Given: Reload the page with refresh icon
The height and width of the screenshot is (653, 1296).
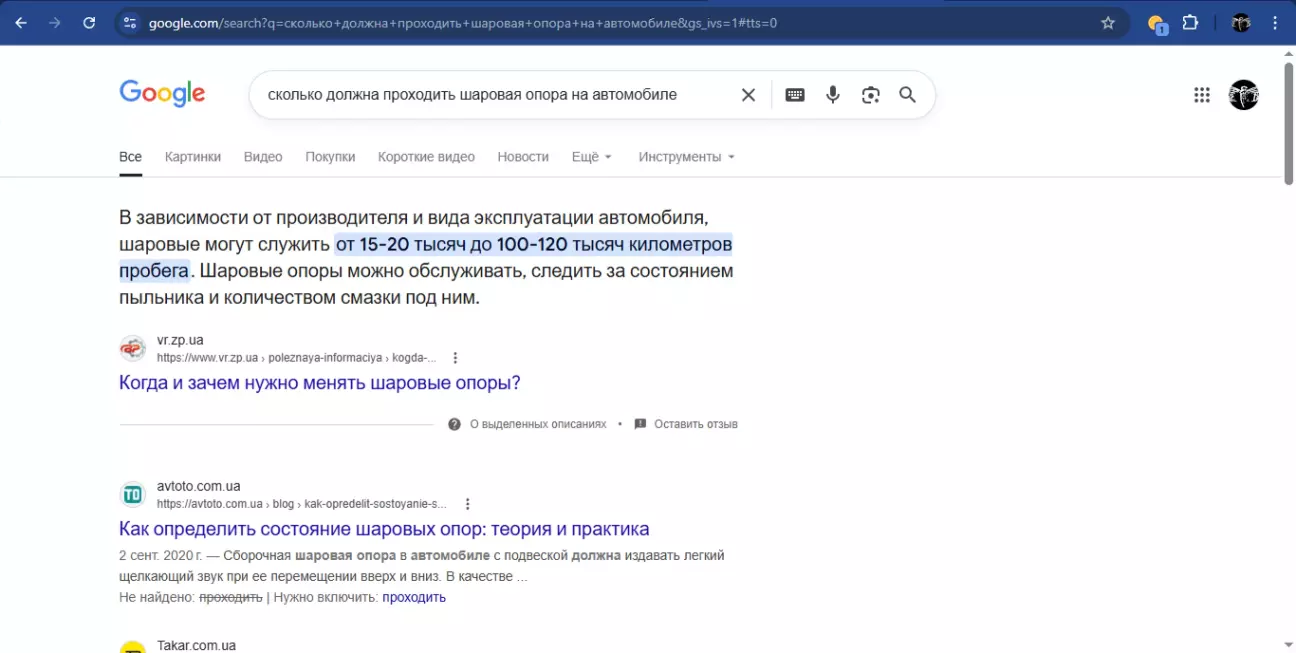Looking at the screenshot, I should [x=89, y=23].
